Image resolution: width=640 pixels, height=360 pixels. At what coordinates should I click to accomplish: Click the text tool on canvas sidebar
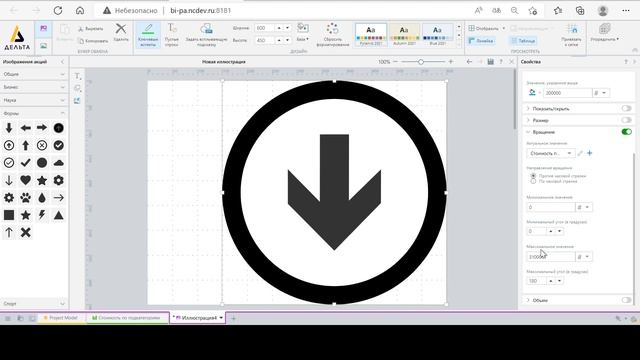pyautogui.click(x=78, y=76)
